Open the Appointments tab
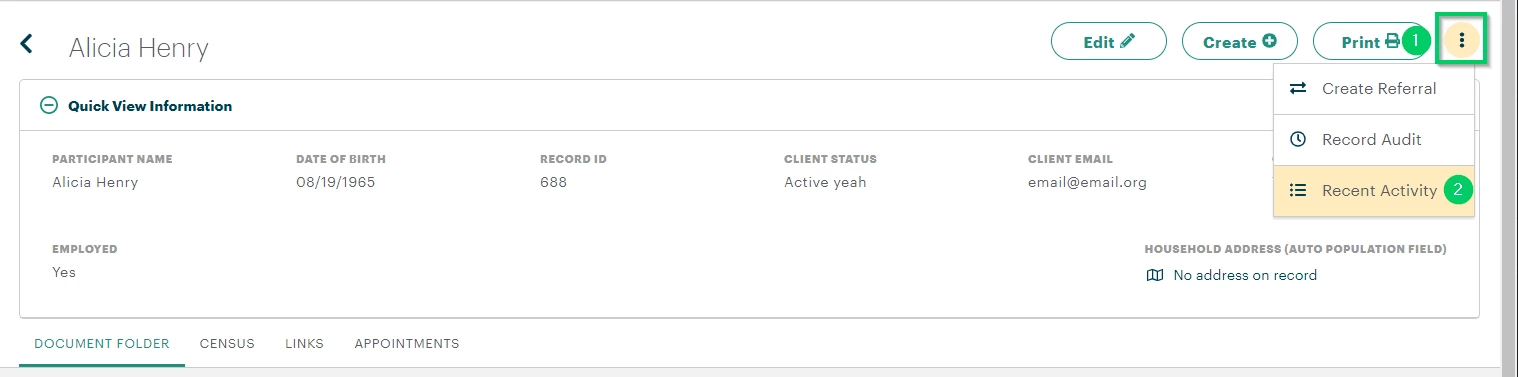Image resolution: width=1518 pixels, height=377 pixels. 407,343
